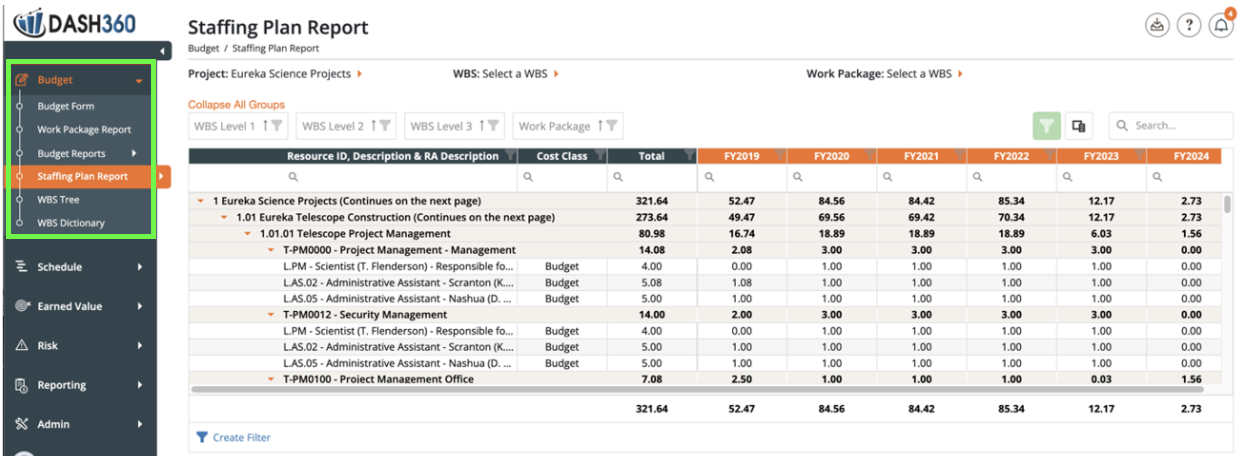The image size is (1240, 456).
Task: Open Work Package Report menu item
Action: [x=84, y=129]
